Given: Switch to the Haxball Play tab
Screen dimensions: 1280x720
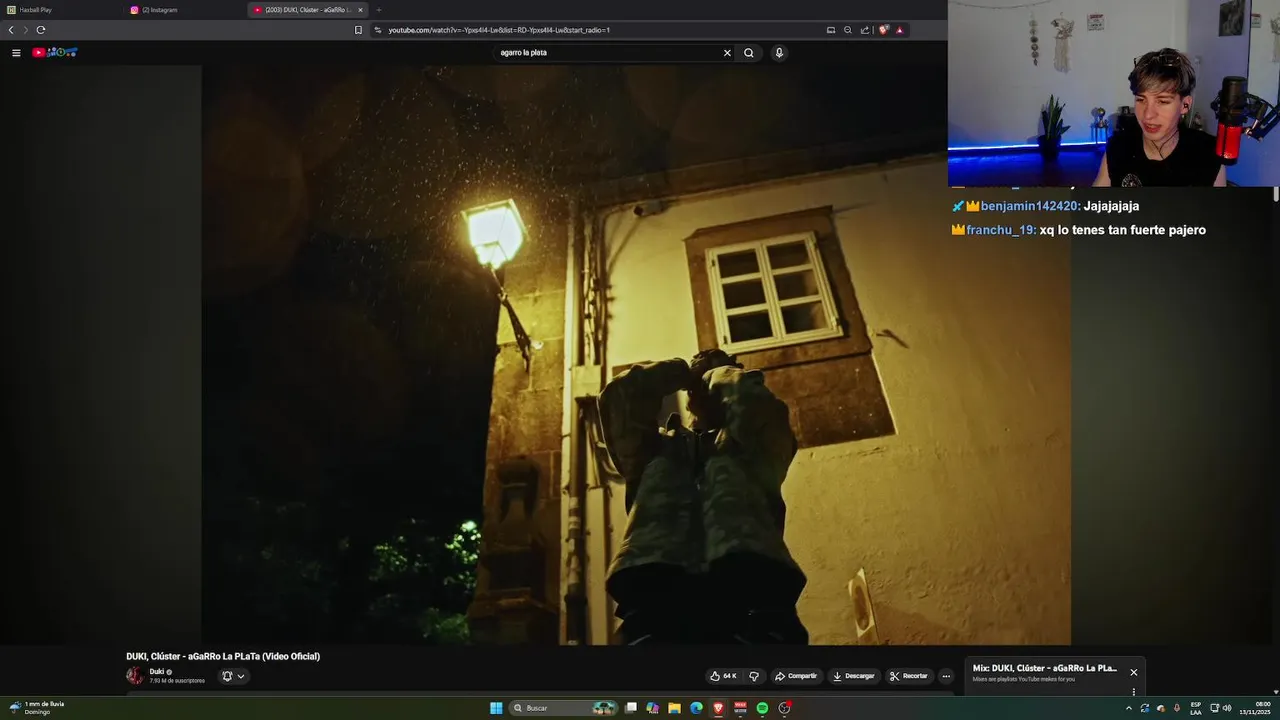Looking at the screenshot, I should 62,10.
